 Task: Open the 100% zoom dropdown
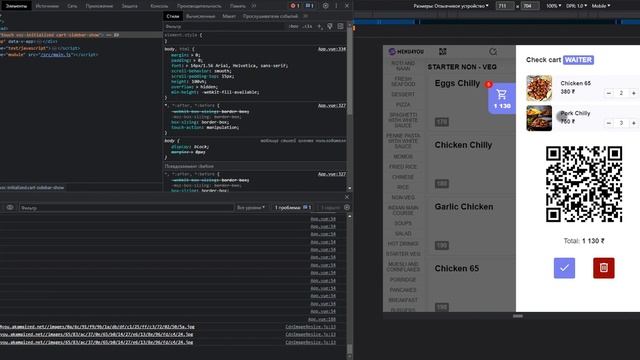553,6
